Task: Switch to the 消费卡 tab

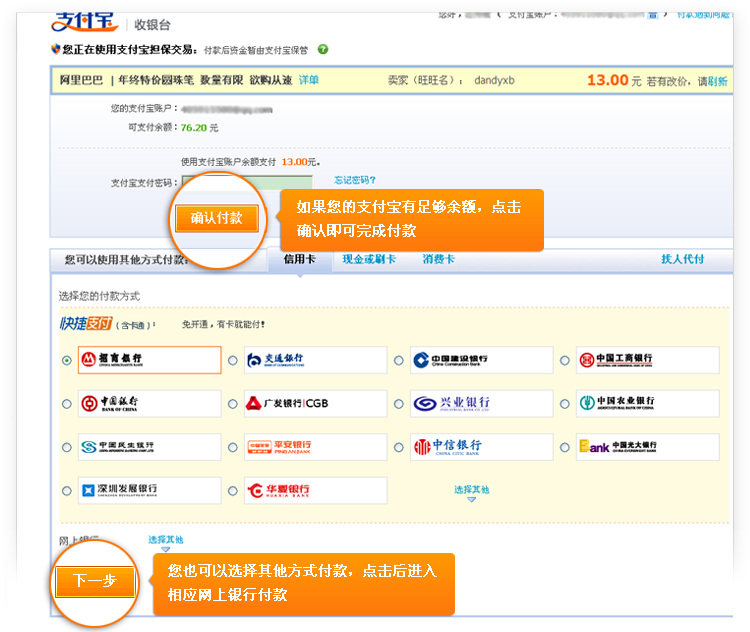Action: (438, 259)
